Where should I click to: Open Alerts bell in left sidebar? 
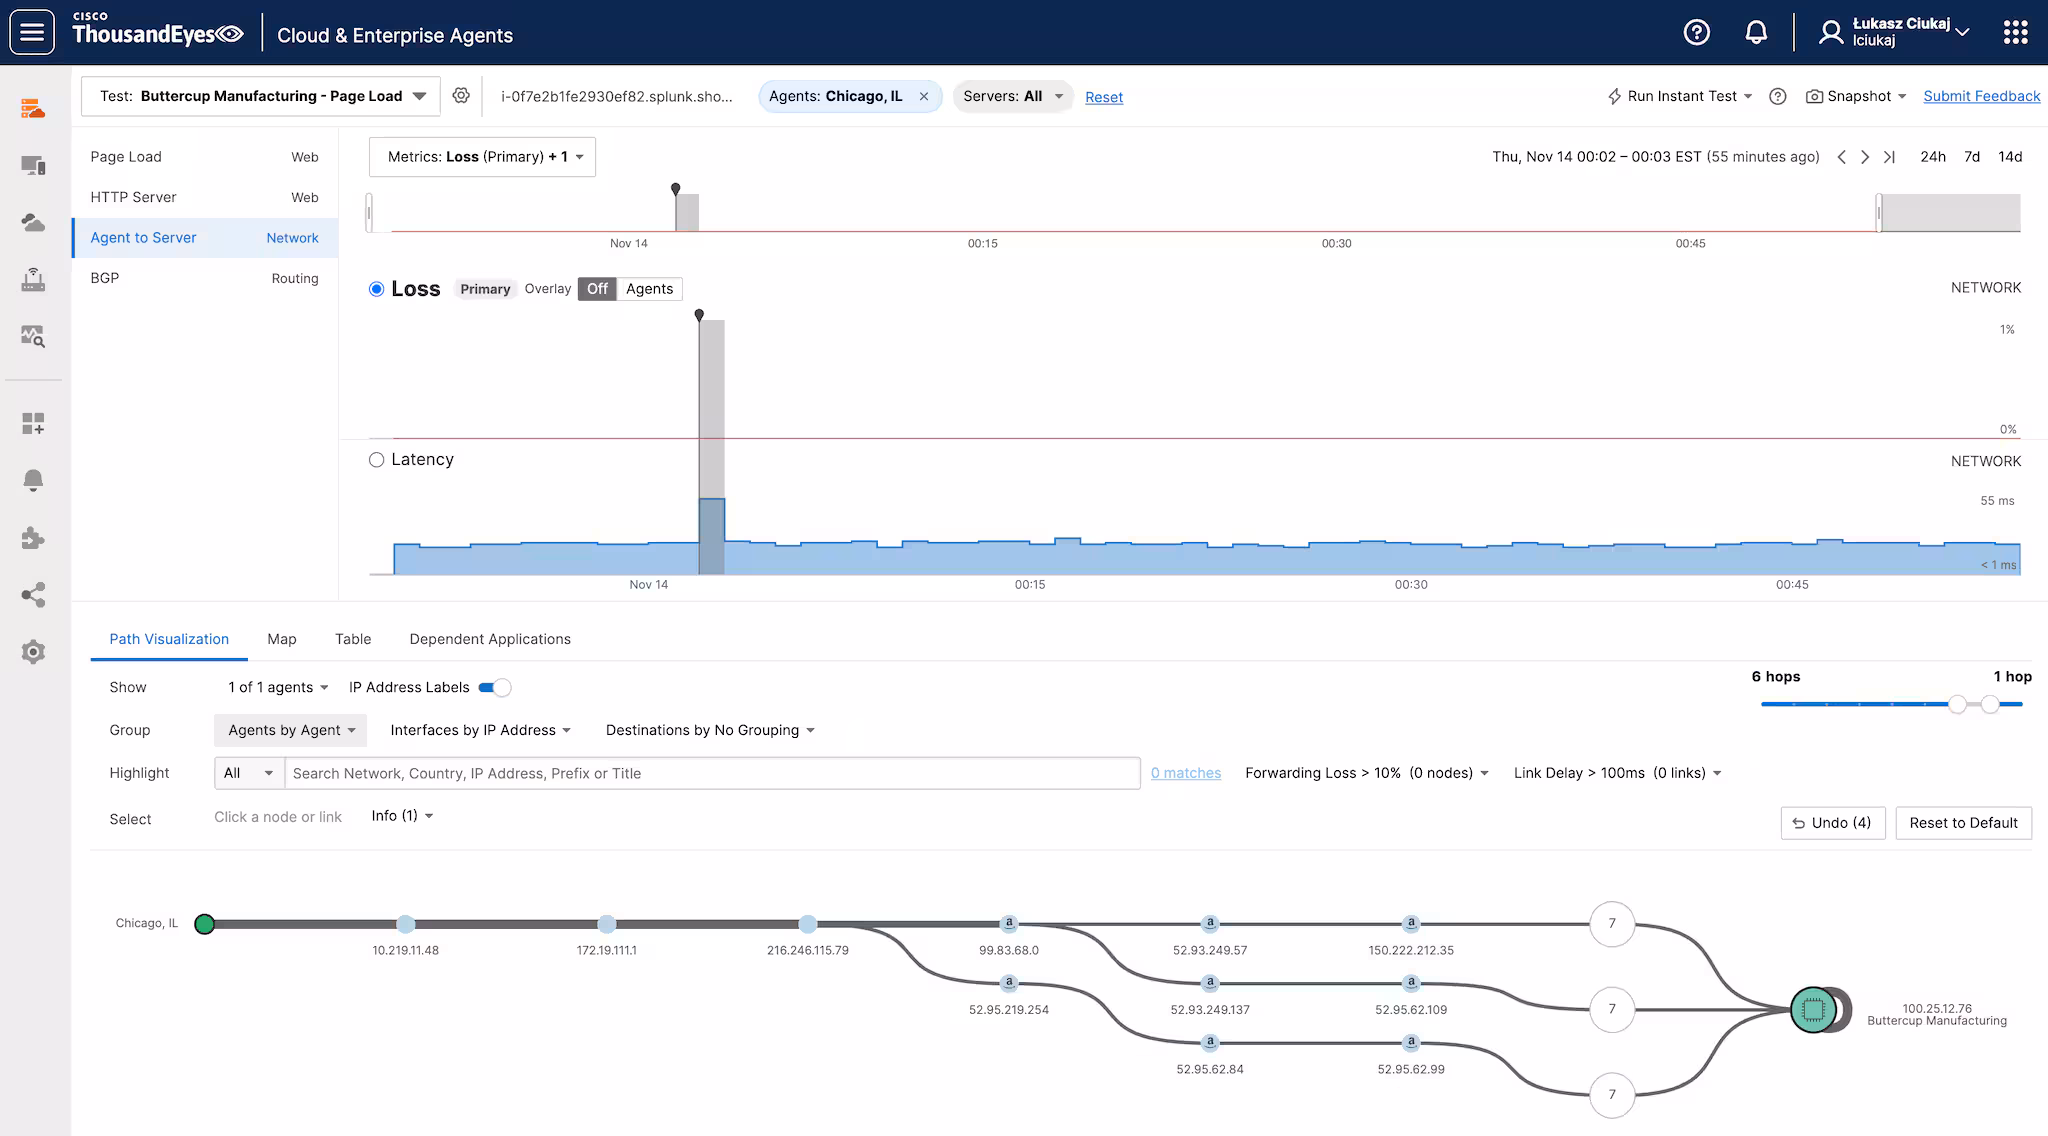[x=33, y=481]
